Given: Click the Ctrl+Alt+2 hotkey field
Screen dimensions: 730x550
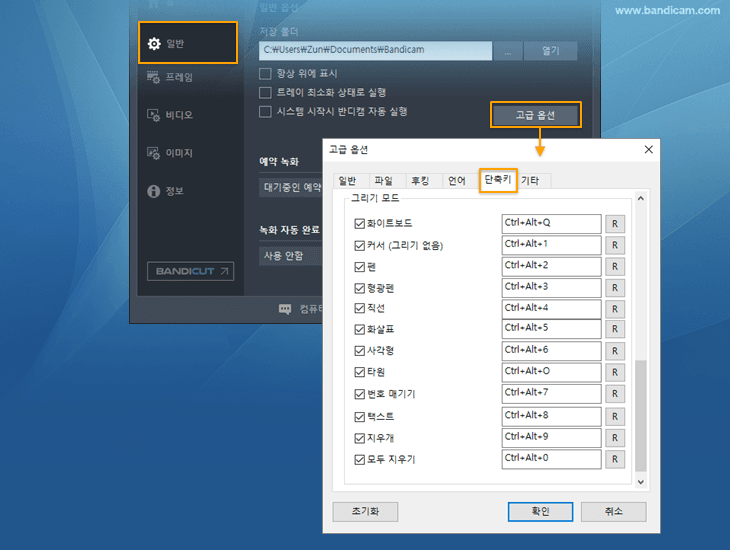Looking at the screenshot, I should click(x=551, y=266).
